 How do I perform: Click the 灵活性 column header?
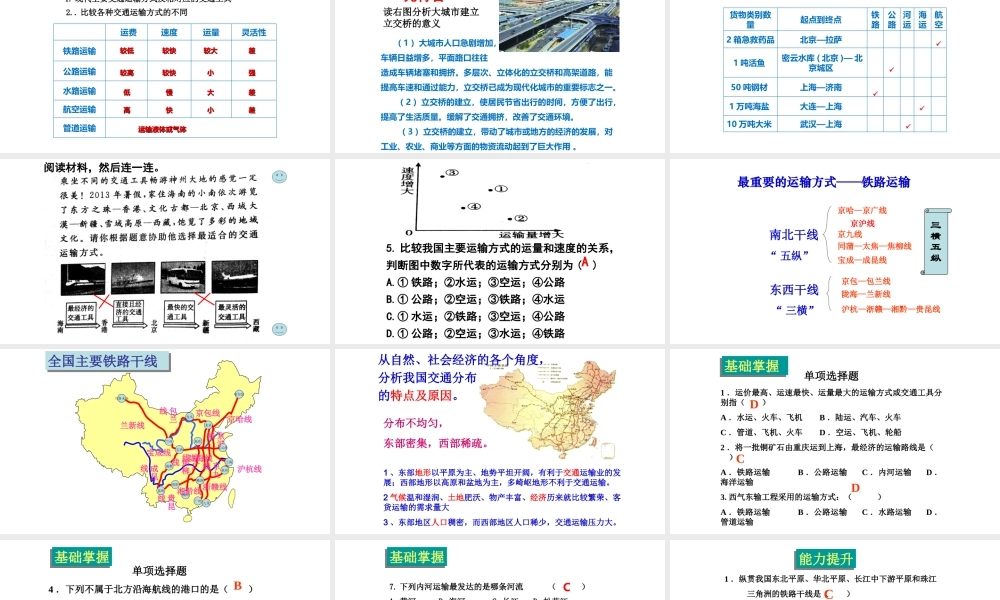[x=254, y=33]
